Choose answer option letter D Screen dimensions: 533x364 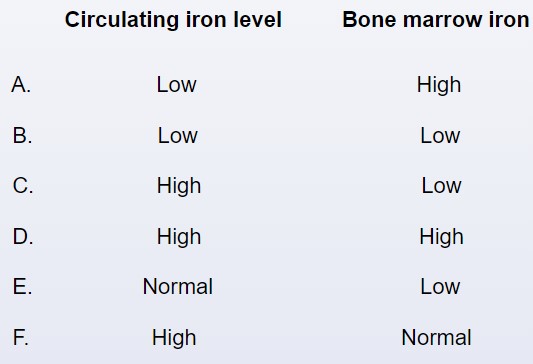23,237
